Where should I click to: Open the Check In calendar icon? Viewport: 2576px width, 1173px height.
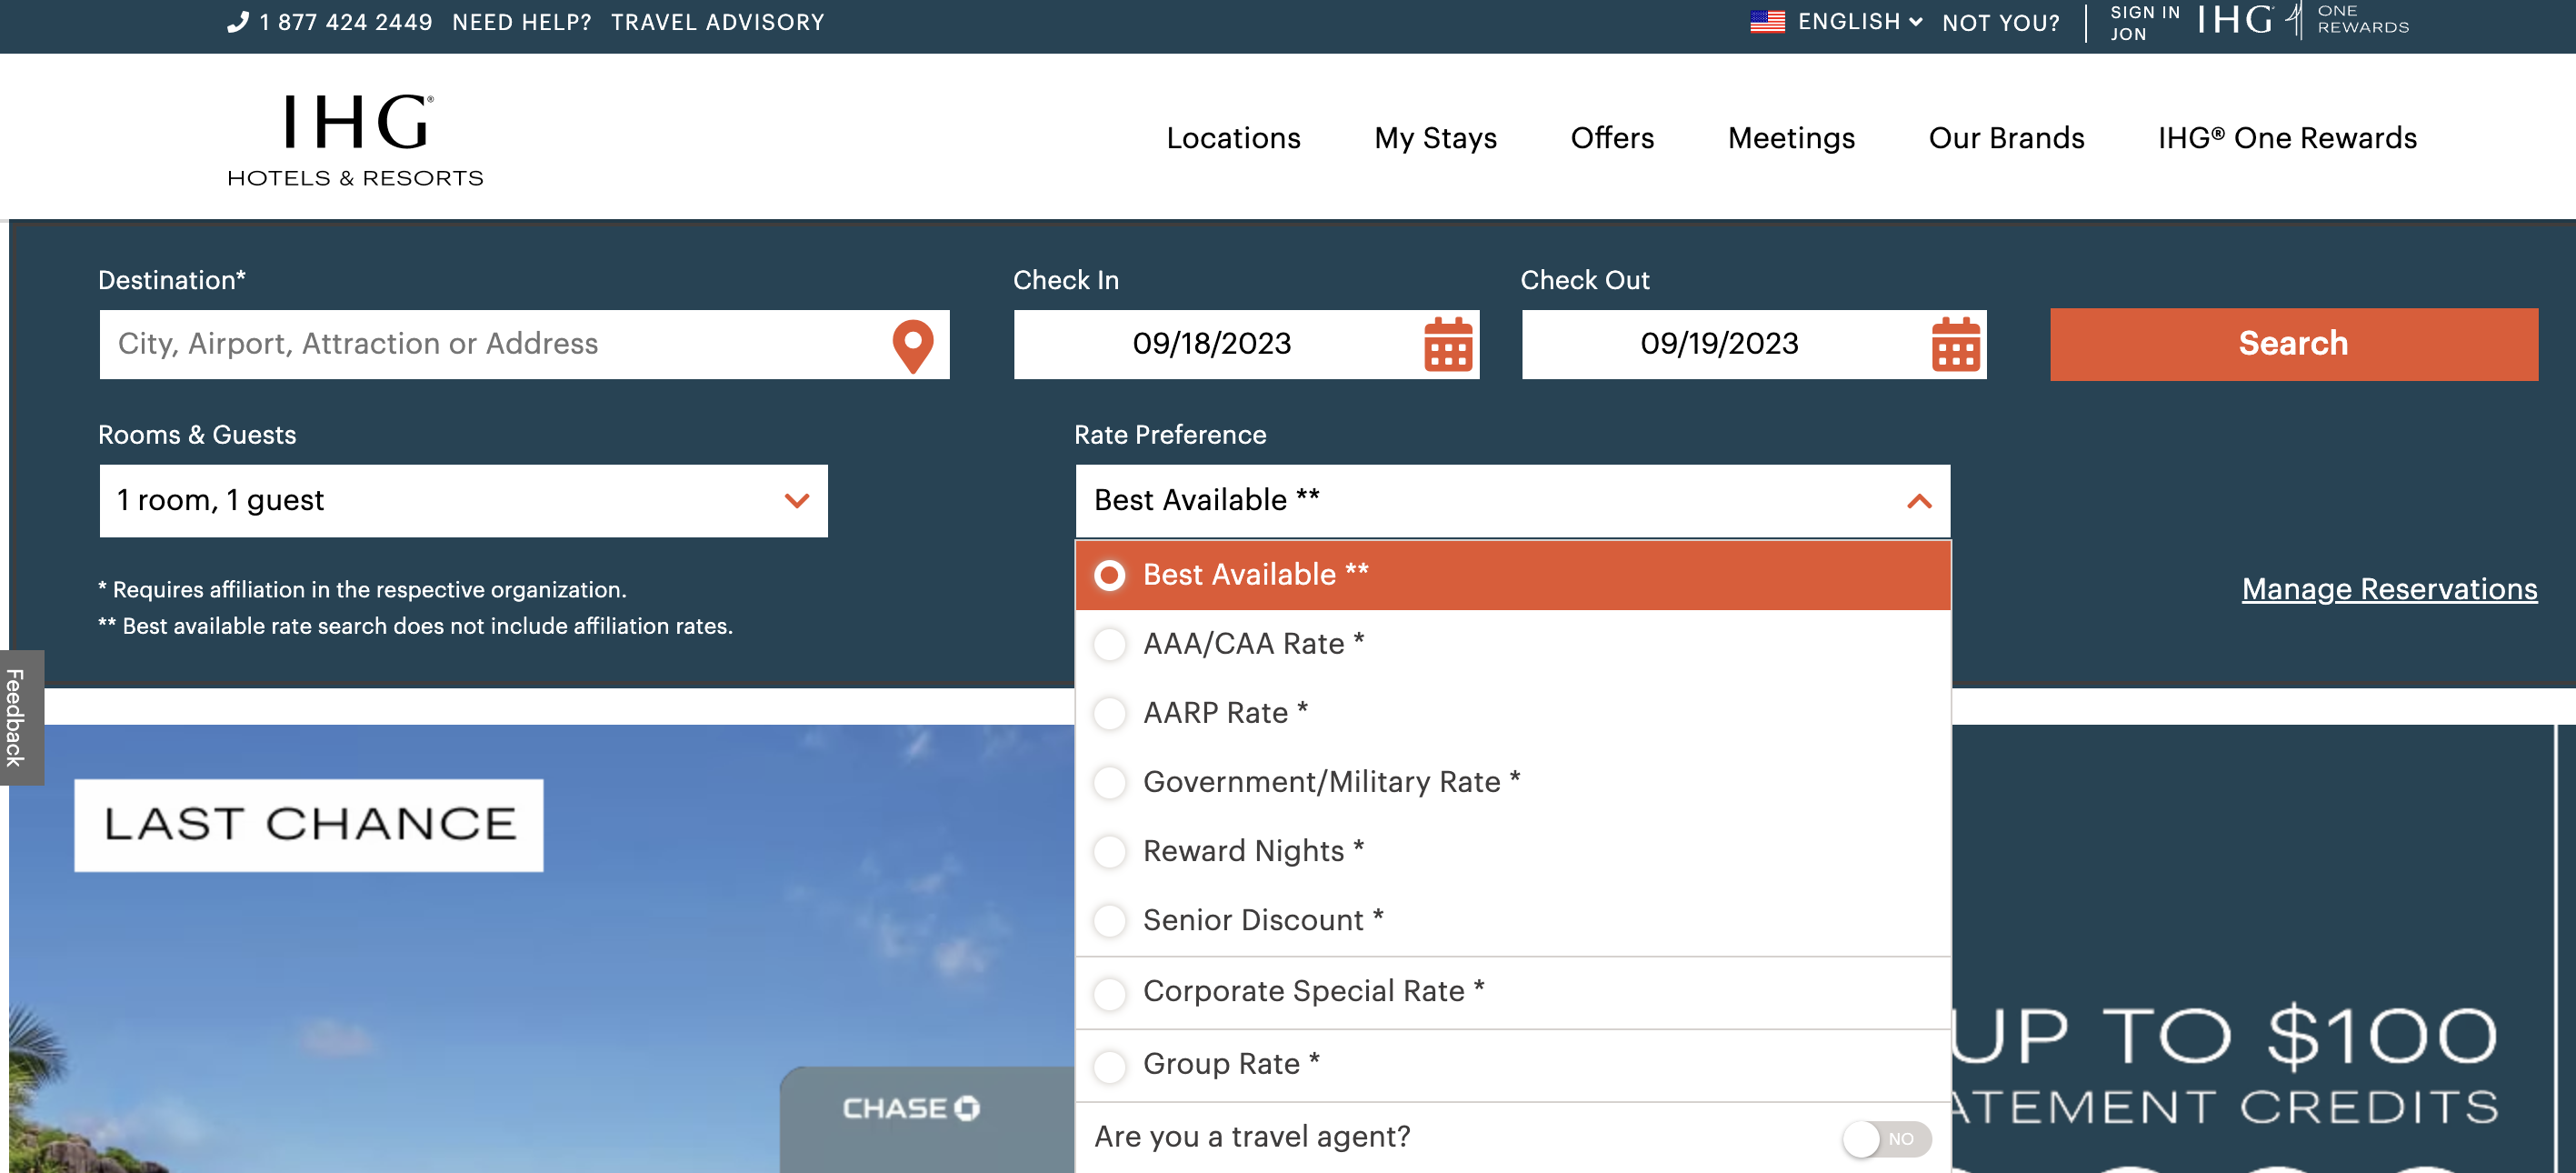(x=1447, y=345)
